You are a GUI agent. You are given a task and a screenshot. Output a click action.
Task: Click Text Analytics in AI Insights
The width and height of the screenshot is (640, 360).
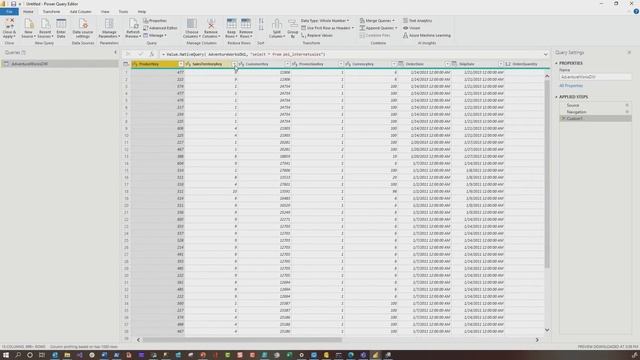pyautogui.click(x=417, y=20)
